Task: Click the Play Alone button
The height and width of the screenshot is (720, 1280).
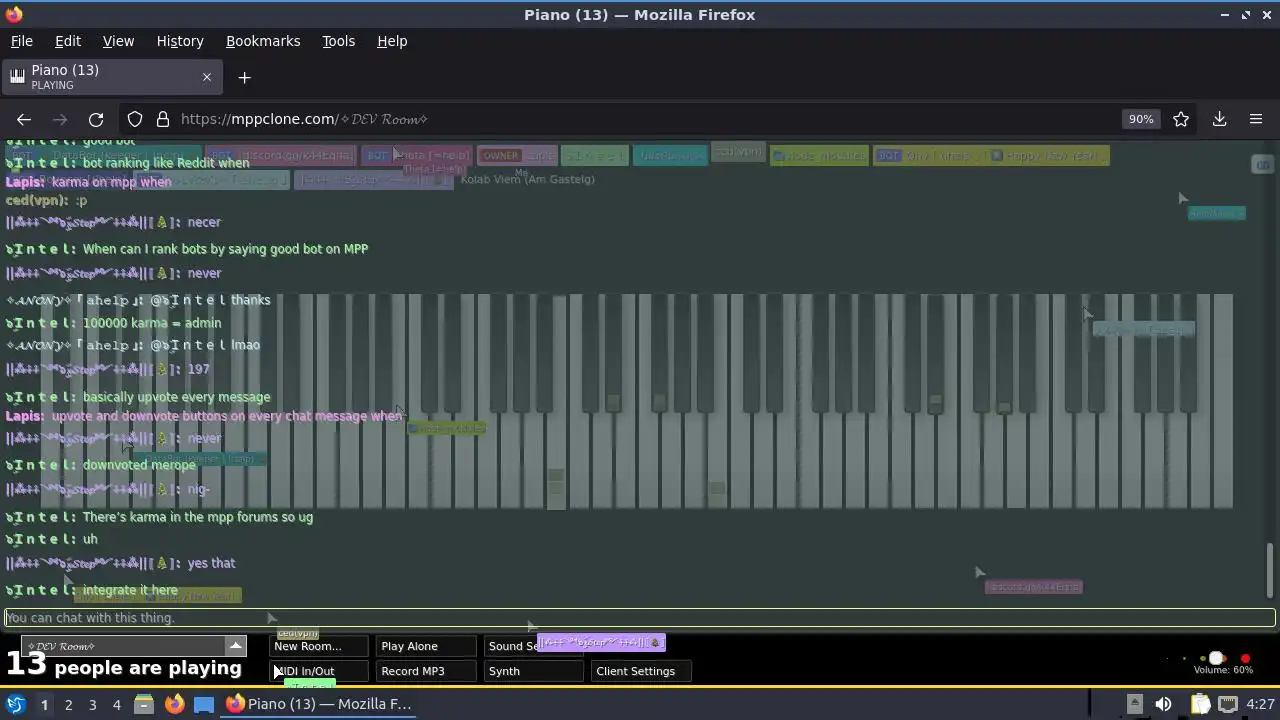Action: (x=426, y=646)
